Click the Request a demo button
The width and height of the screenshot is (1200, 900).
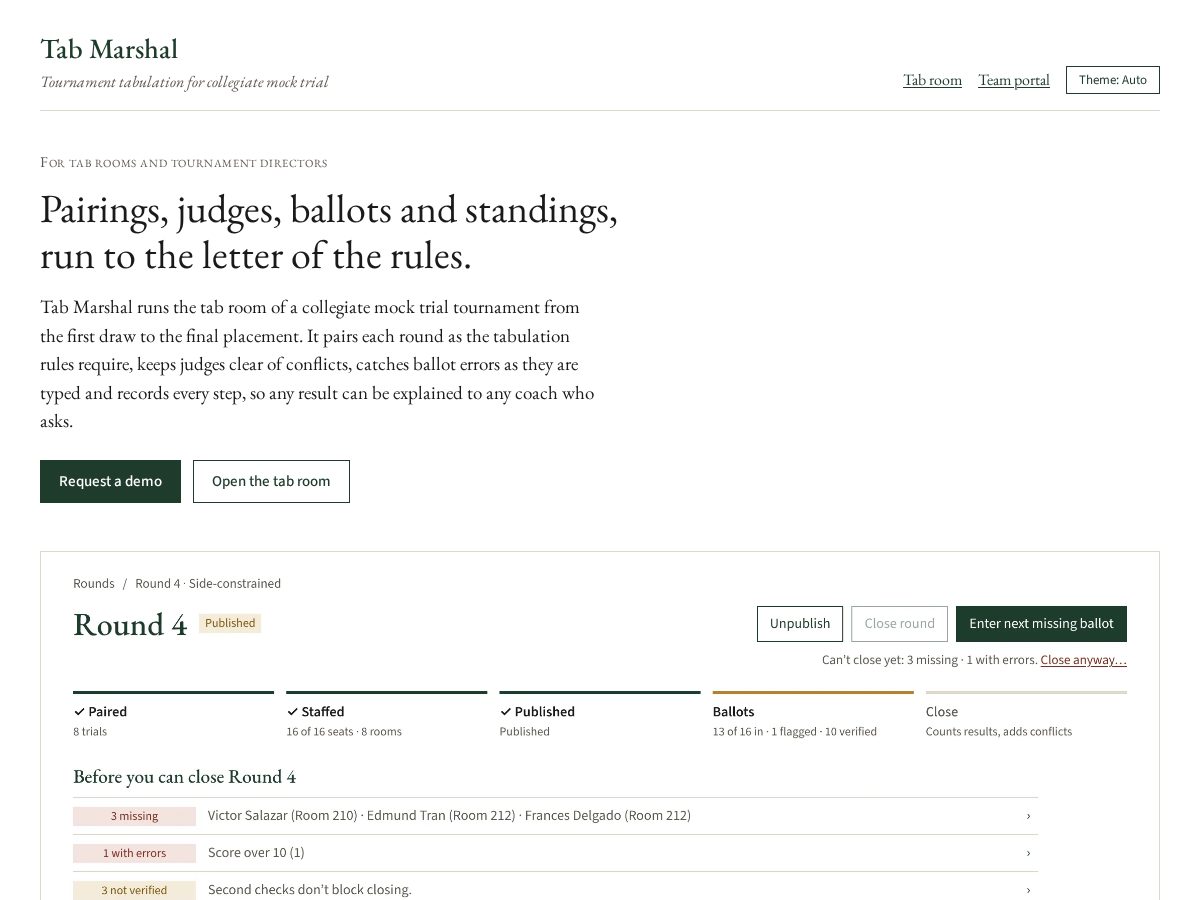pyautogui.click(x=110, y=481)
